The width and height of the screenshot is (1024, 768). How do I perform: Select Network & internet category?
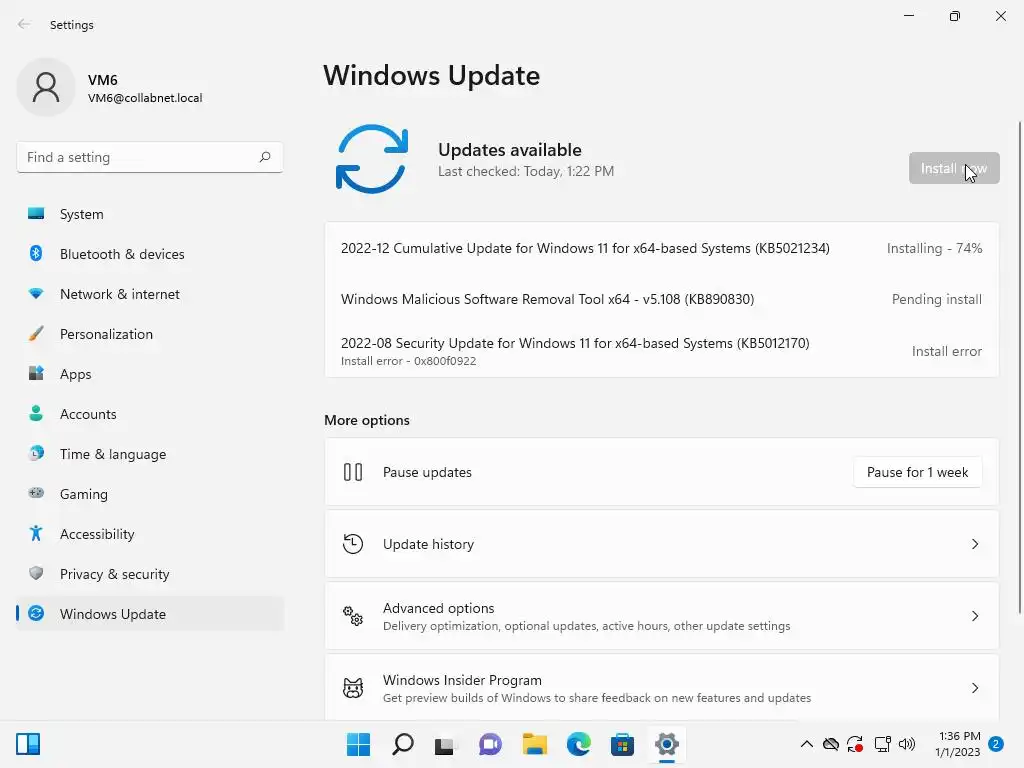pyautogui.click(x=150, y=294)
